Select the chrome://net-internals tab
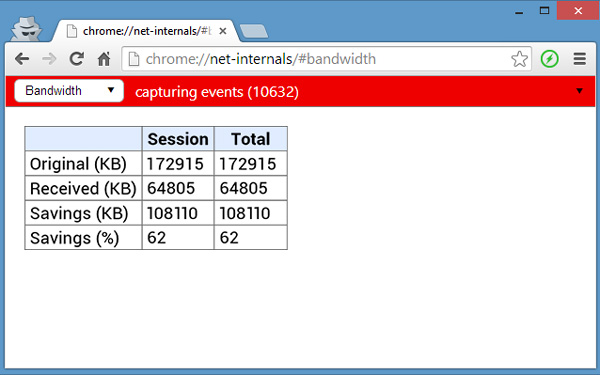This screenshot has width=600, height=375. 146,31
